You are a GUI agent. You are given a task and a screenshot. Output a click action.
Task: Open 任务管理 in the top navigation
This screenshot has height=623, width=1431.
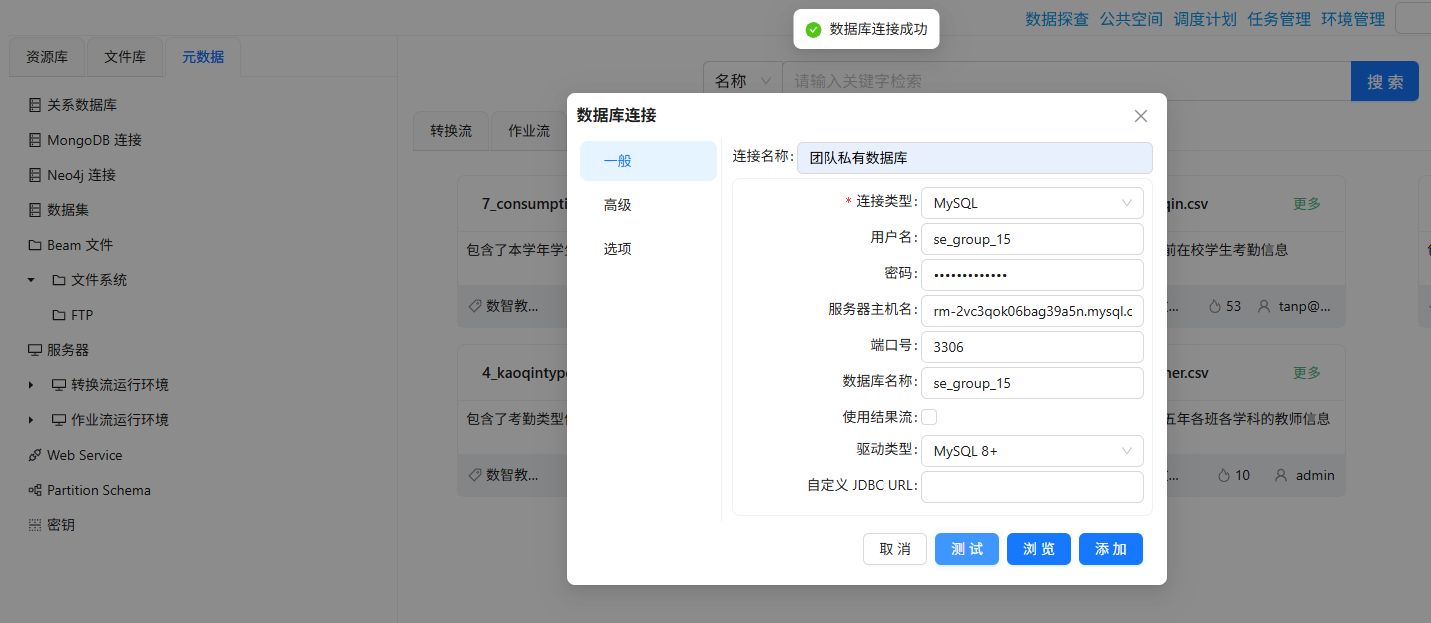(x=1279, y=19)
